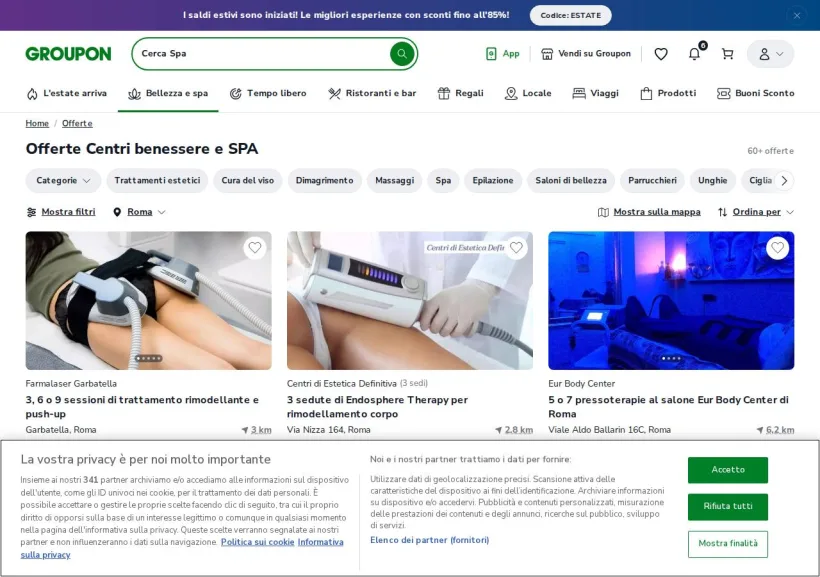Close the summer sale promo banner
820x577 pixels.
[796, 16]
